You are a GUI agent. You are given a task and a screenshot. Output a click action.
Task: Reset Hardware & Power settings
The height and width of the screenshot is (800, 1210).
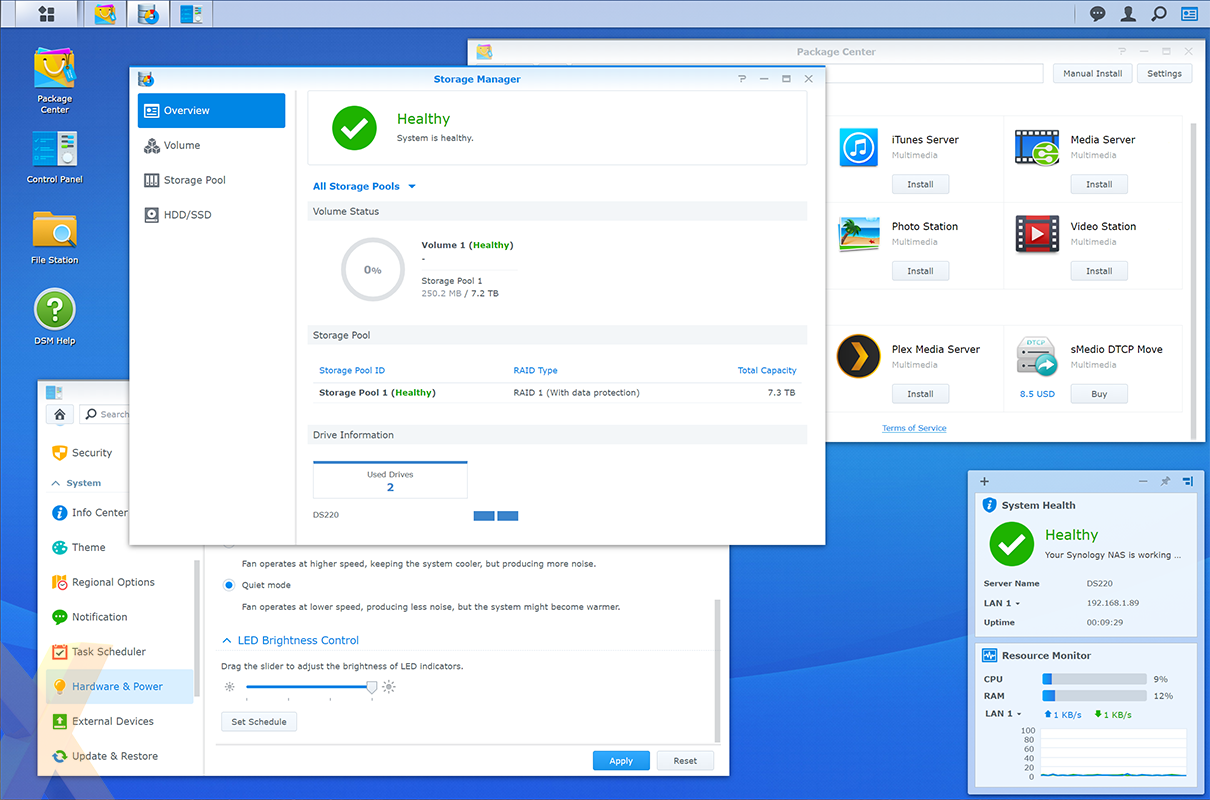pyautogui.click(x=685, y=761)
